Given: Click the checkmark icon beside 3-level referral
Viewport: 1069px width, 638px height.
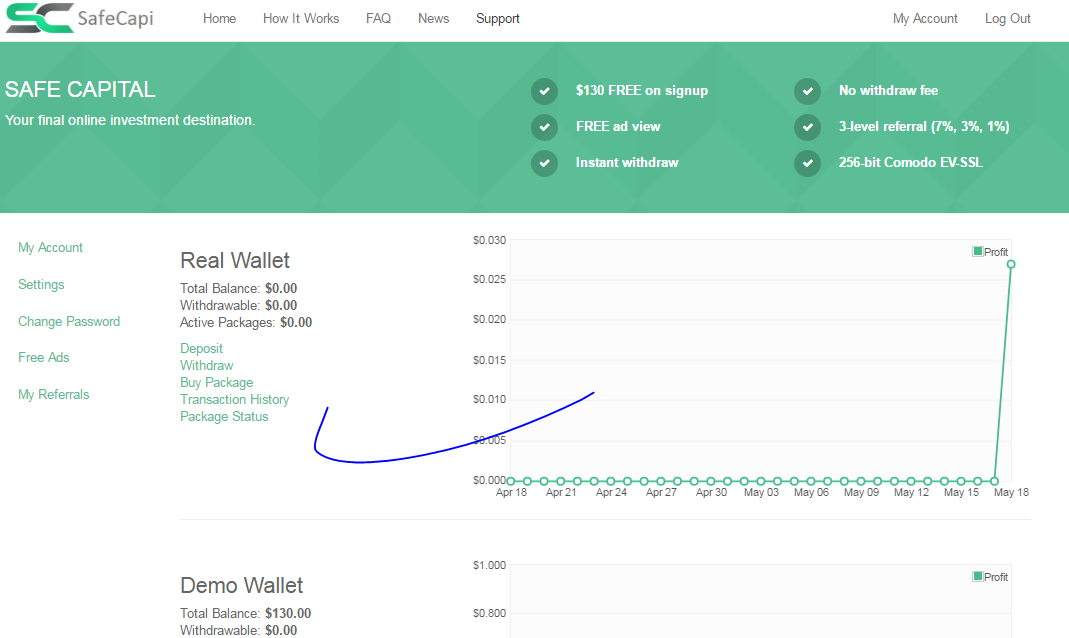Looking at the screenshot, I should (x=807, y=127).
